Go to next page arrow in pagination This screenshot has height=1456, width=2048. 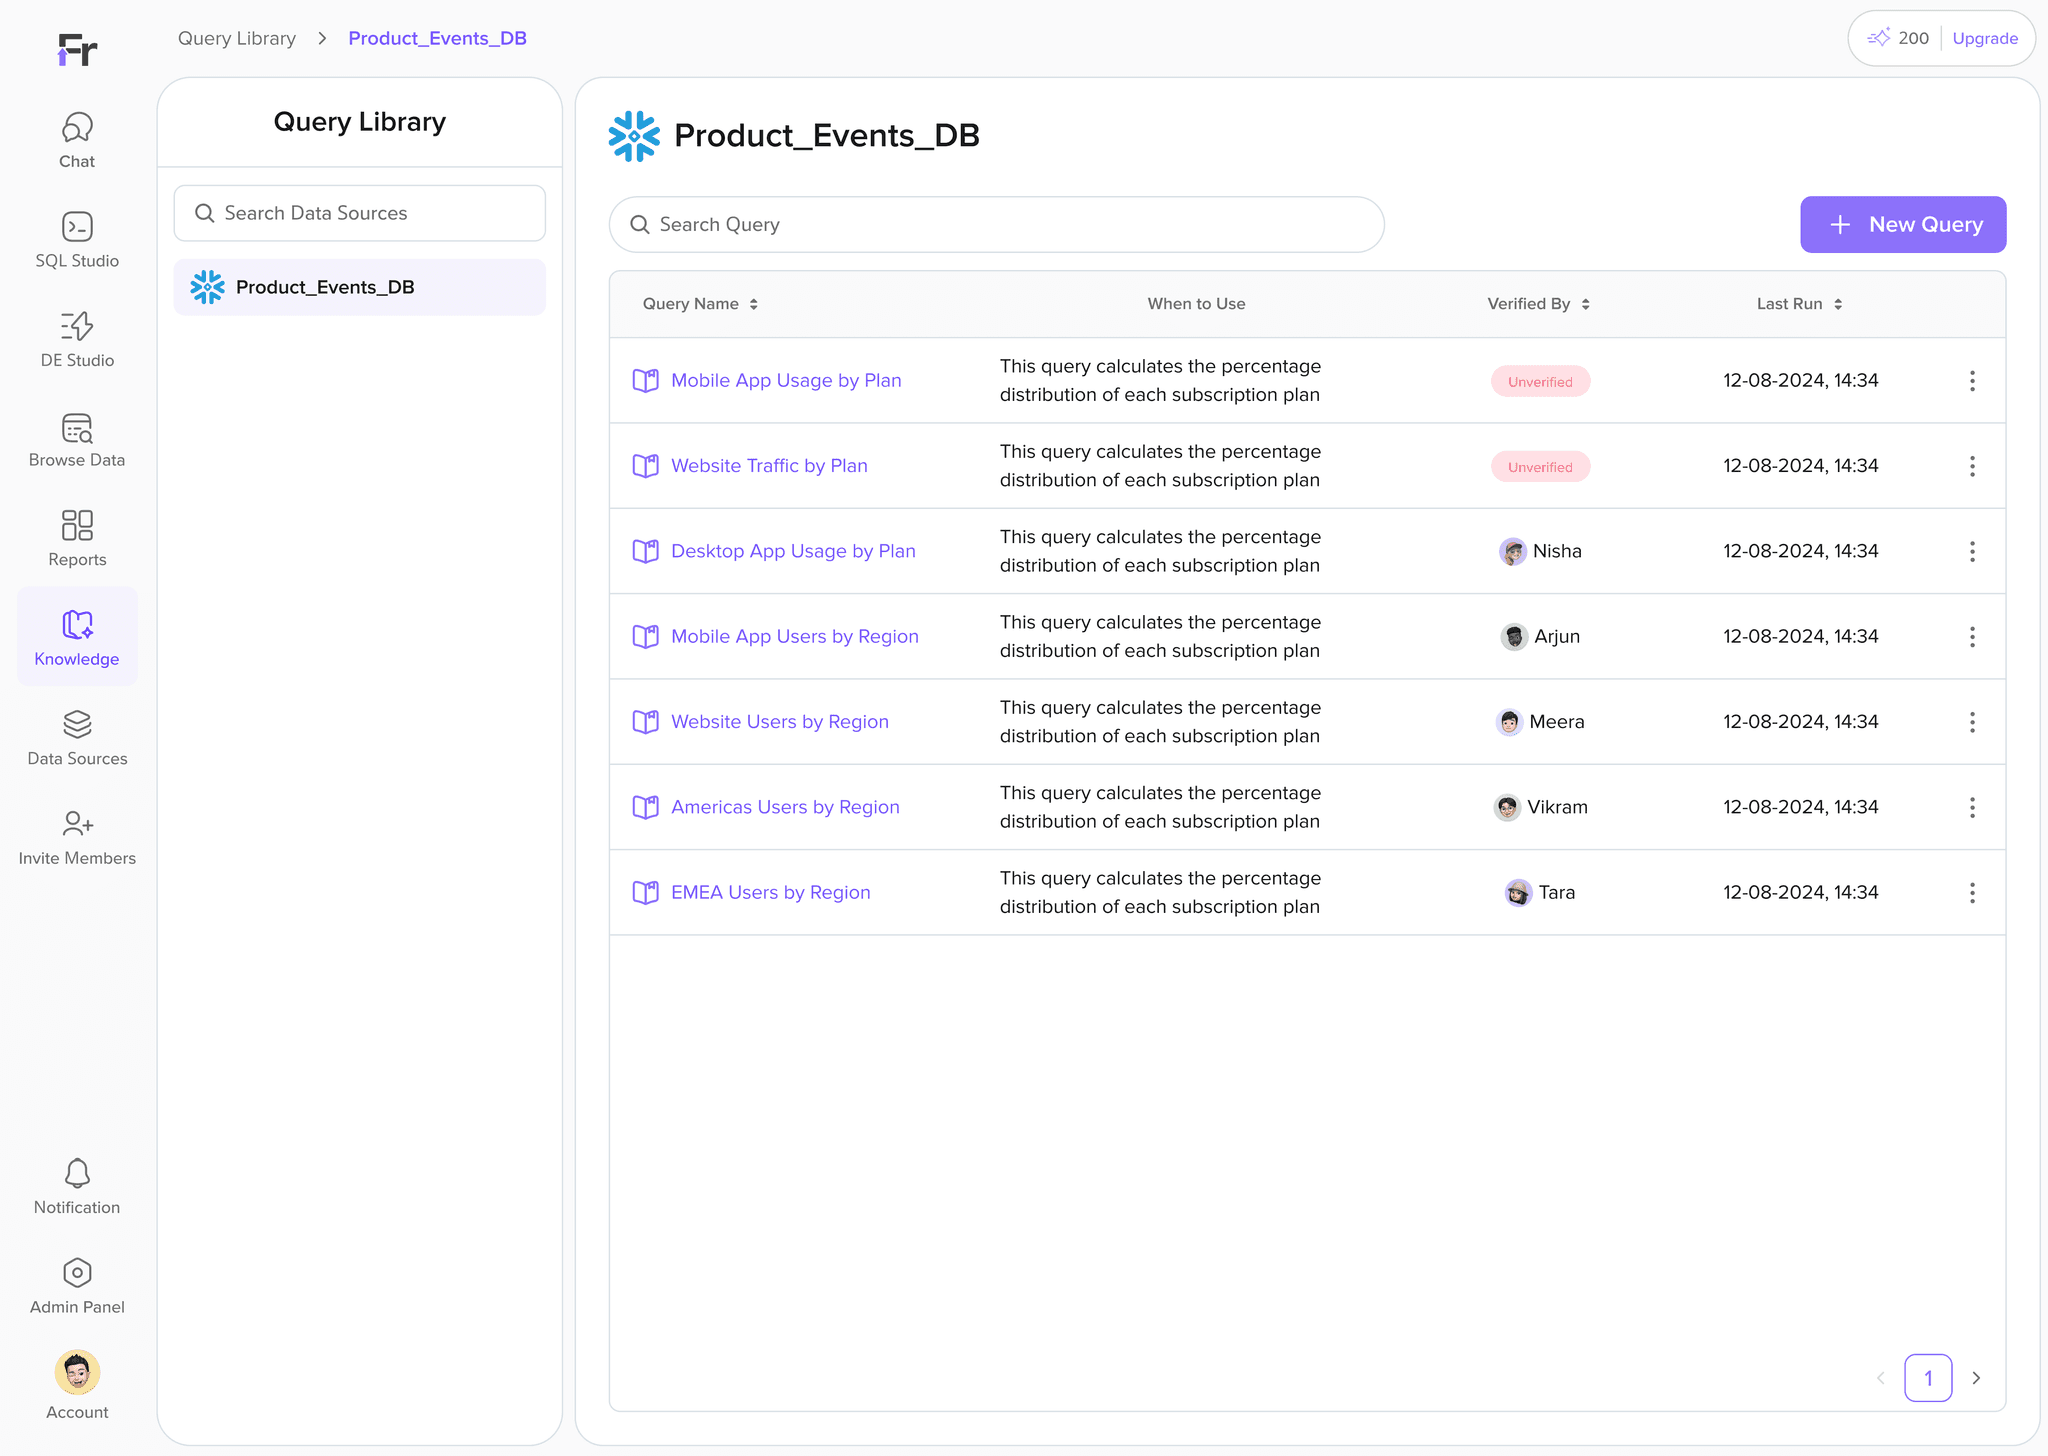point(1976,1378)
